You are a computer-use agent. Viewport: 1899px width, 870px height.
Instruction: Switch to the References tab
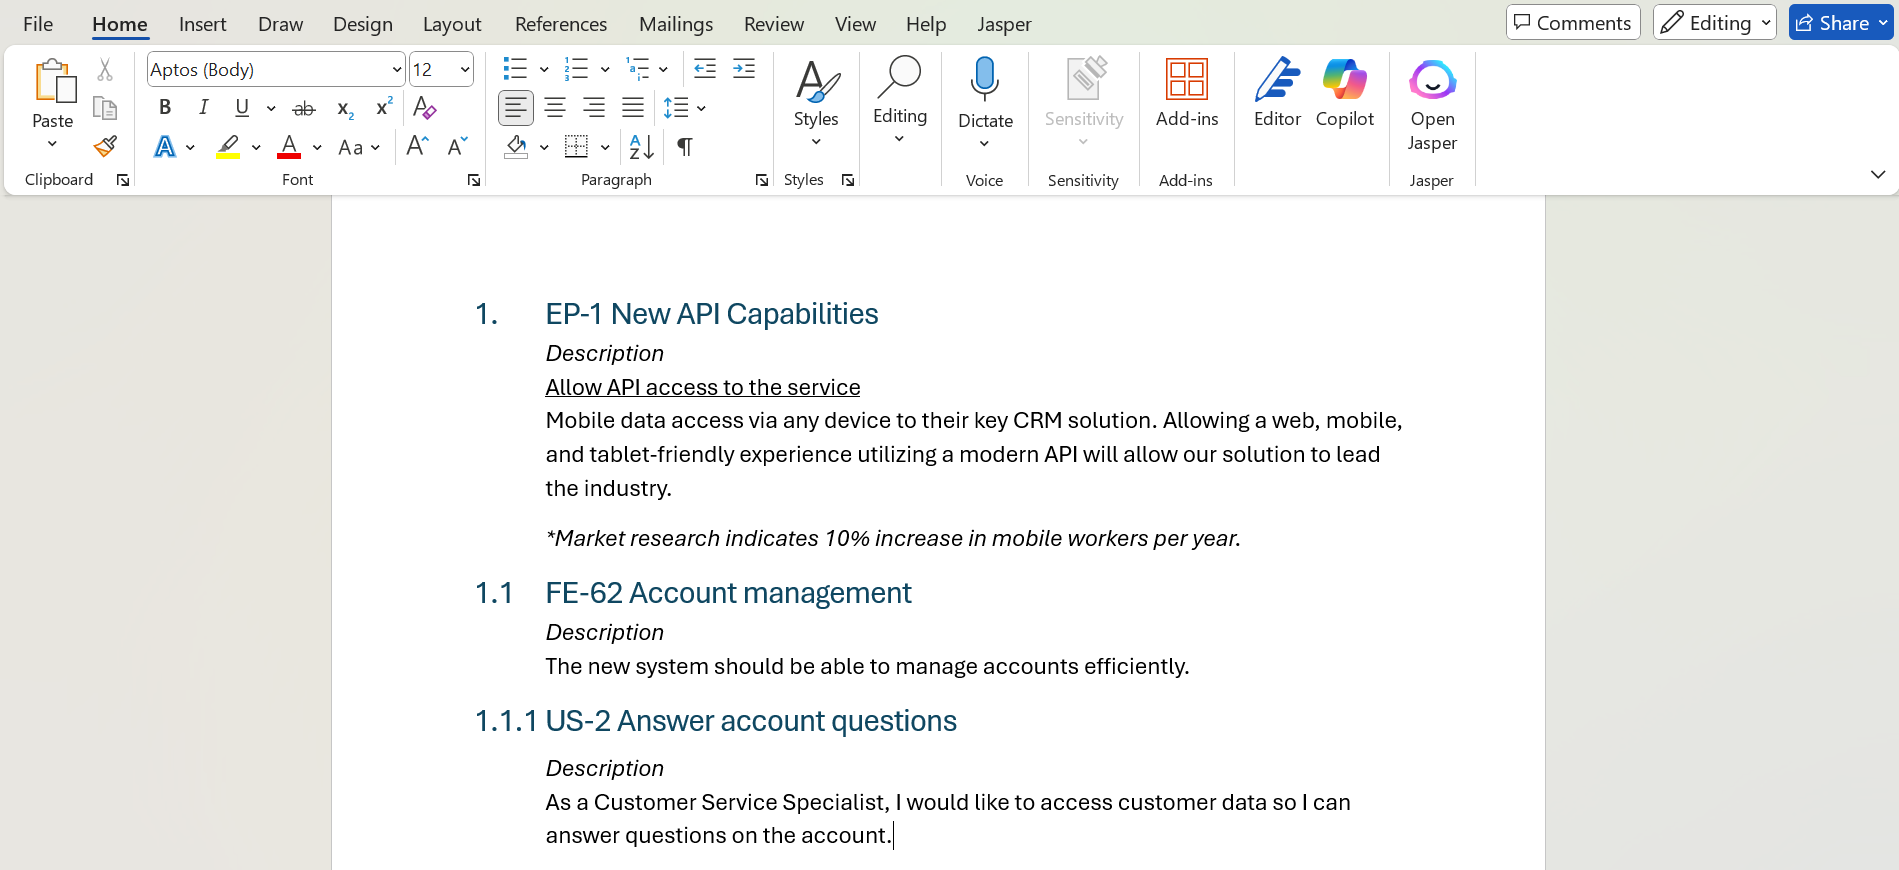point(561,24)
